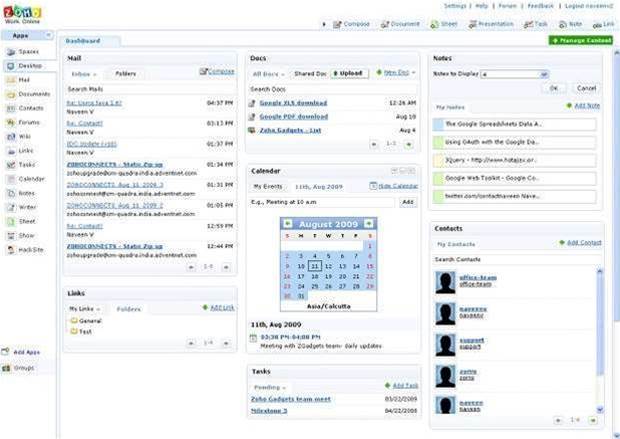Open My Links dropdown
This screenshot has width=620, height=439.
[x=85, y=309]
